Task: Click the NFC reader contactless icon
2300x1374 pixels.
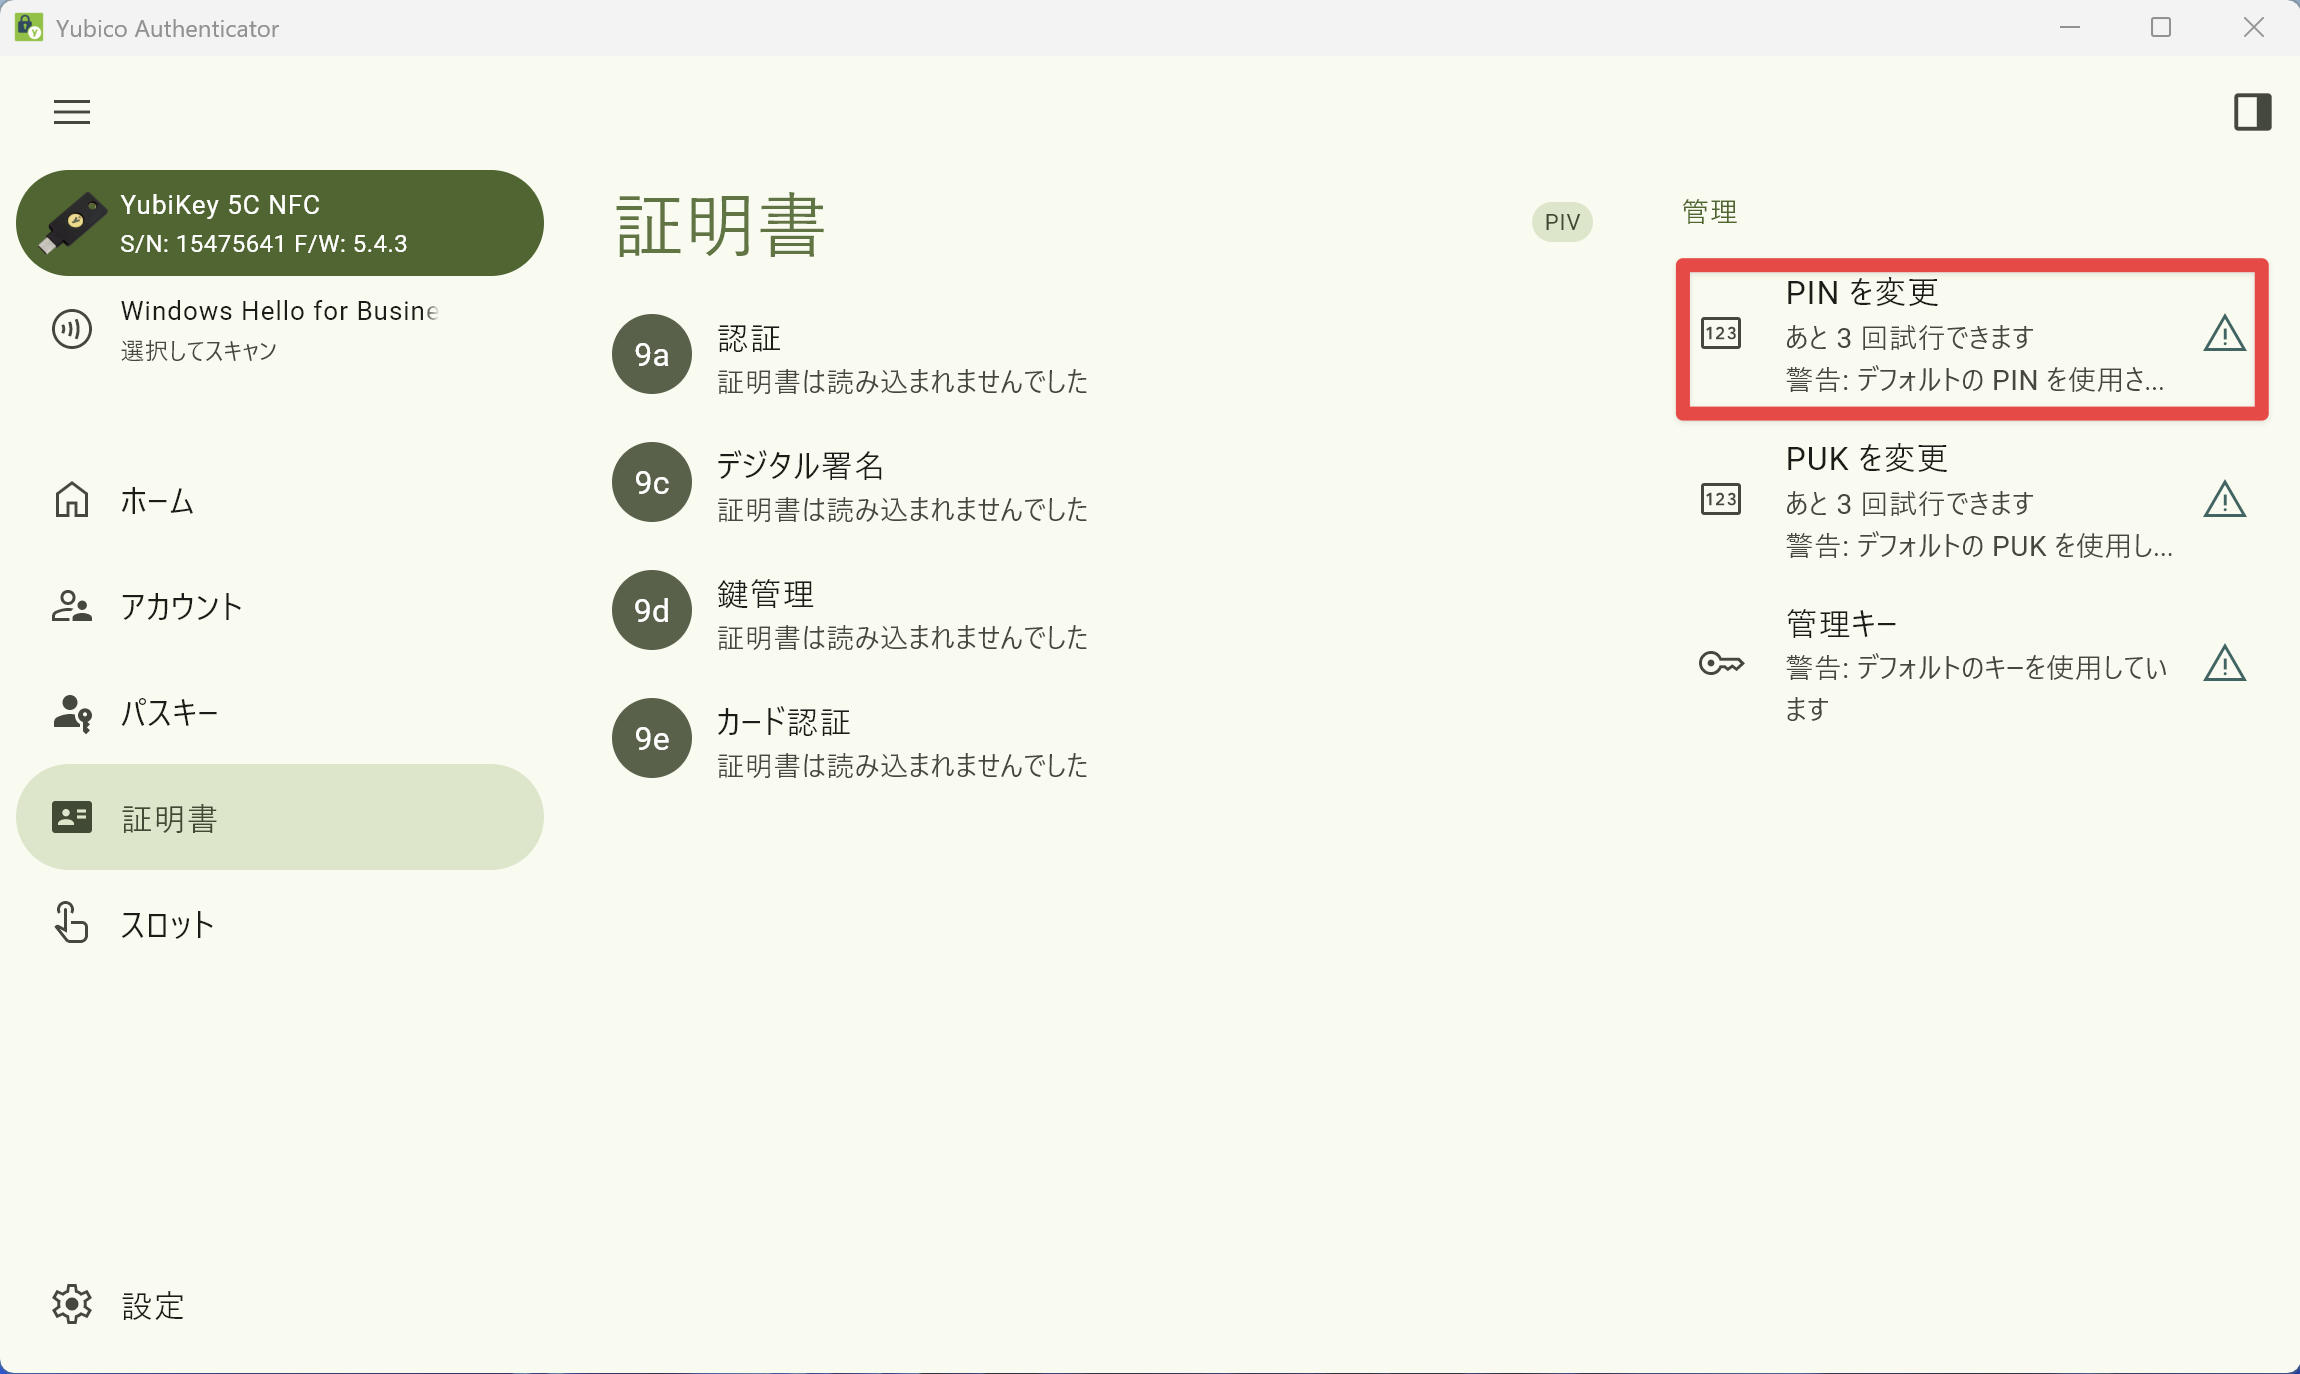Action: point(72,329)
